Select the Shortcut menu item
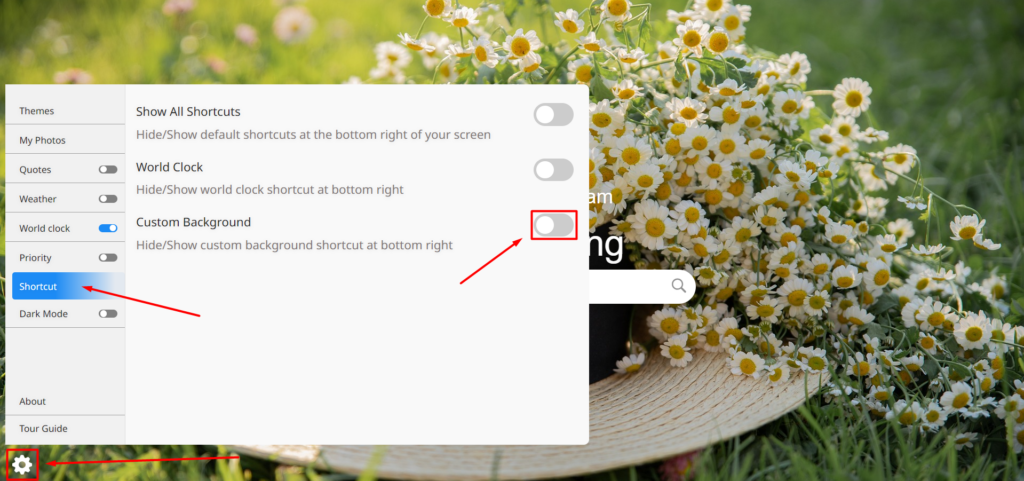Screen dimensions: 1024x481 click(68, 286)
